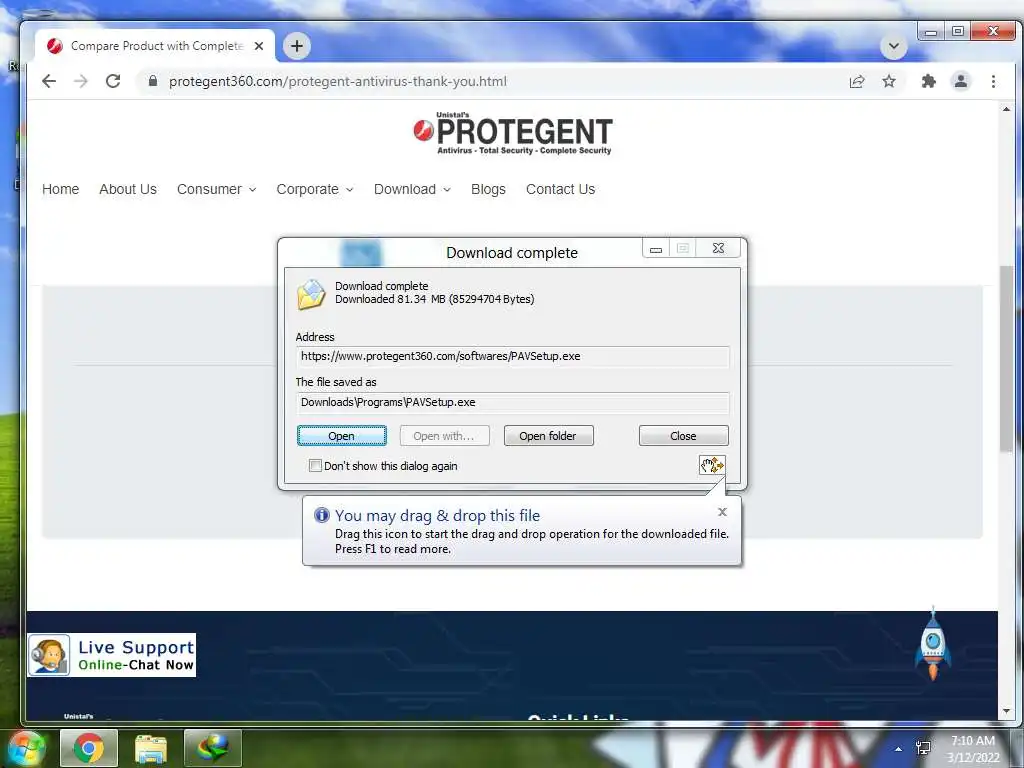Click Chrome address bar URL
This screenshot has width=1024, height=768.
click(338, 82)
